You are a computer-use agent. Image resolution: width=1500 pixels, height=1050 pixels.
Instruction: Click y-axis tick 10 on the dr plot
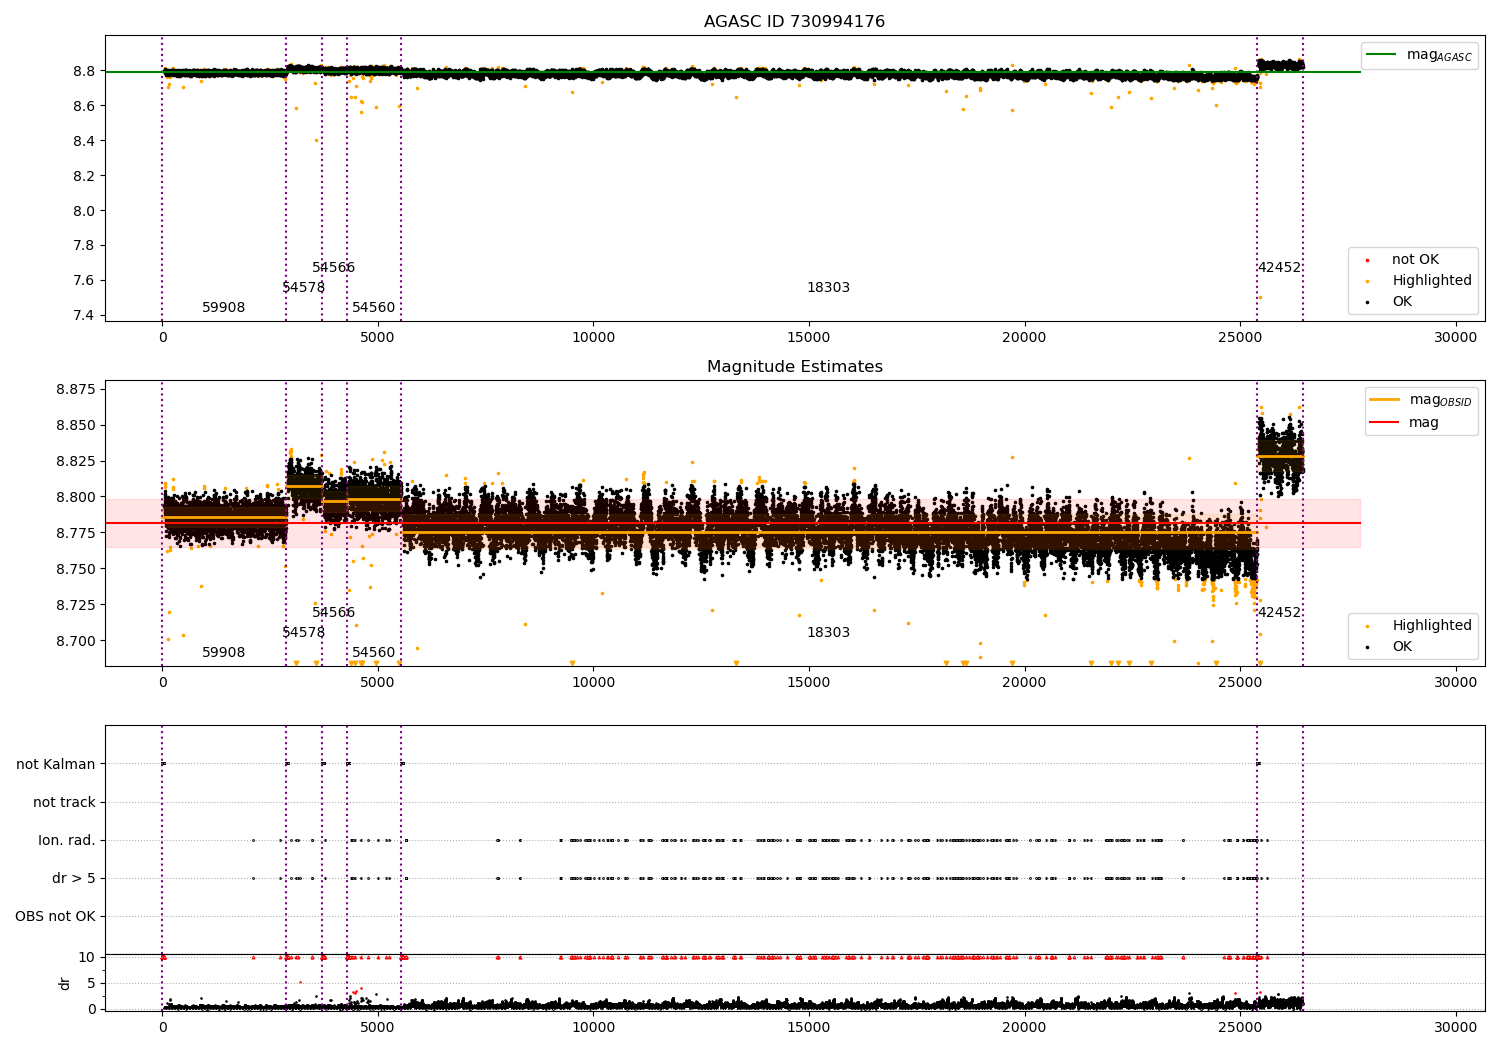tap(87, 957)
